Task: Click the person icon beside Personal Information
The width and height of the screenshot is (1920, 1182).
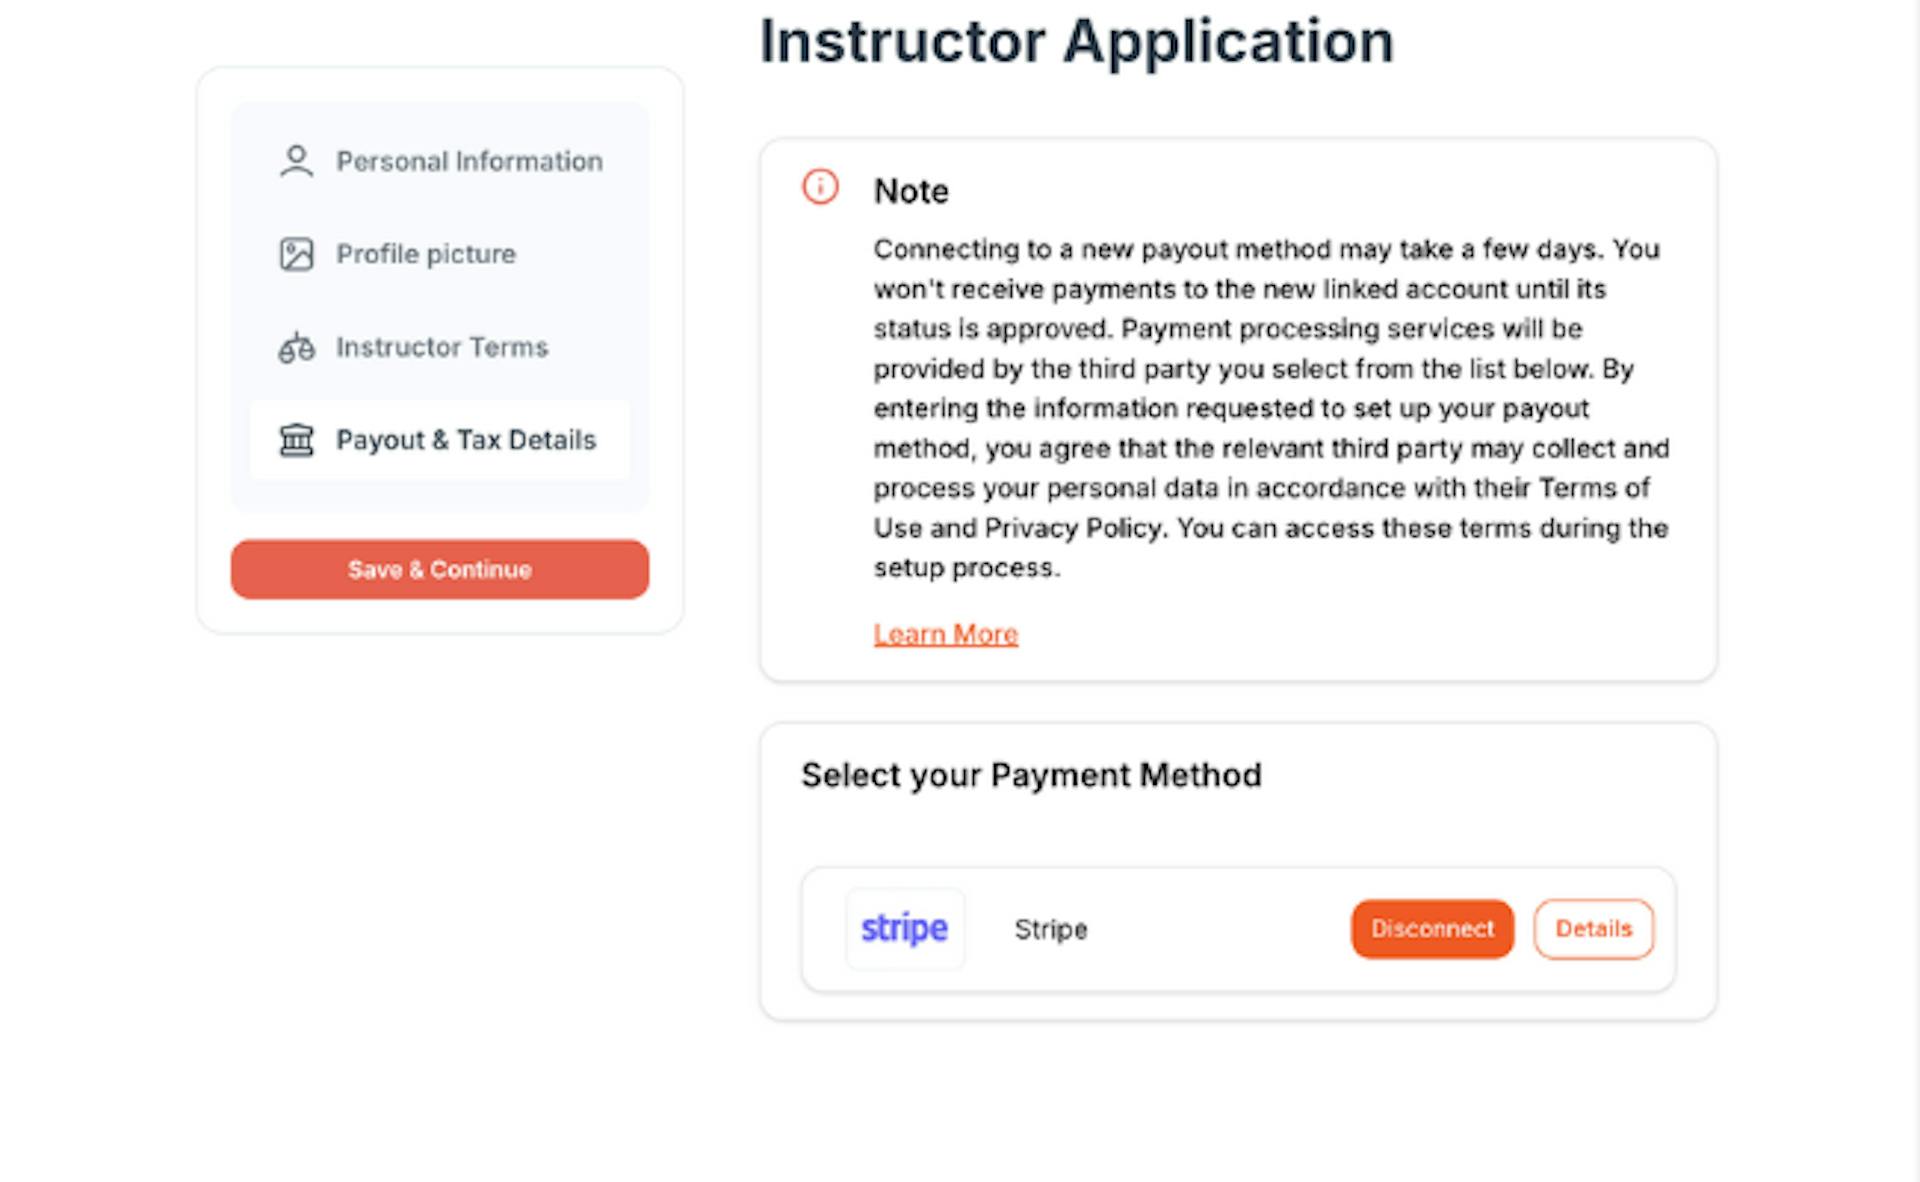Action: click(296, 161)
